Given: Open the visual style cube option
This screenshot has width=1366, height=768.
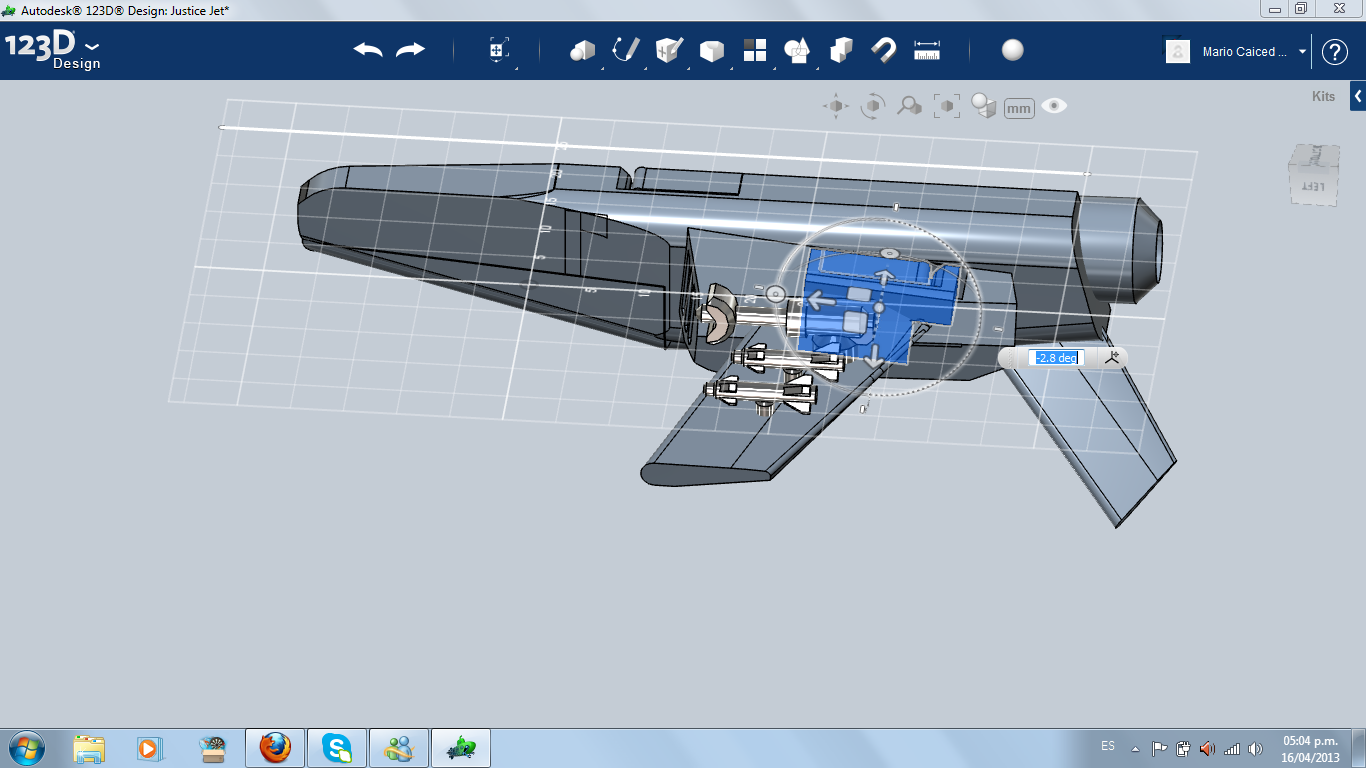Looking at the screenshot, I should tap(984, 106).
